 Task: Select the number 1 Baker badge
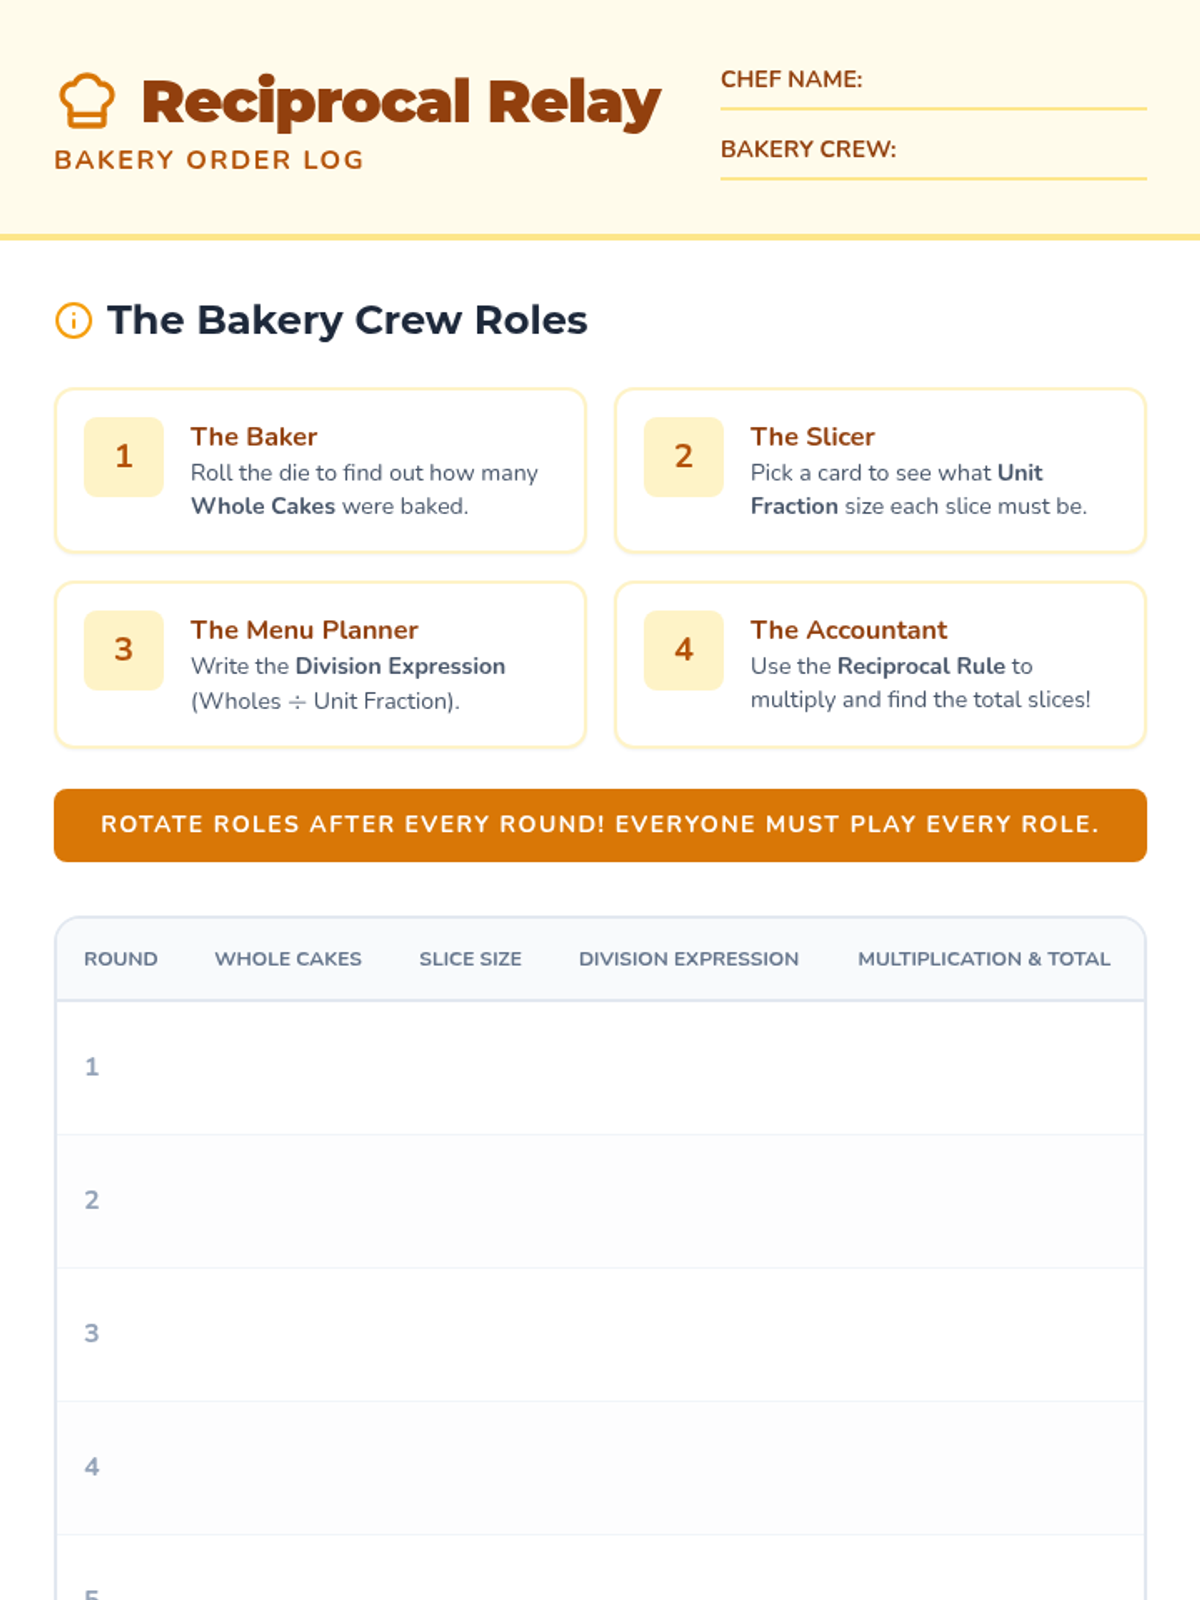click(x=124, y=457)
